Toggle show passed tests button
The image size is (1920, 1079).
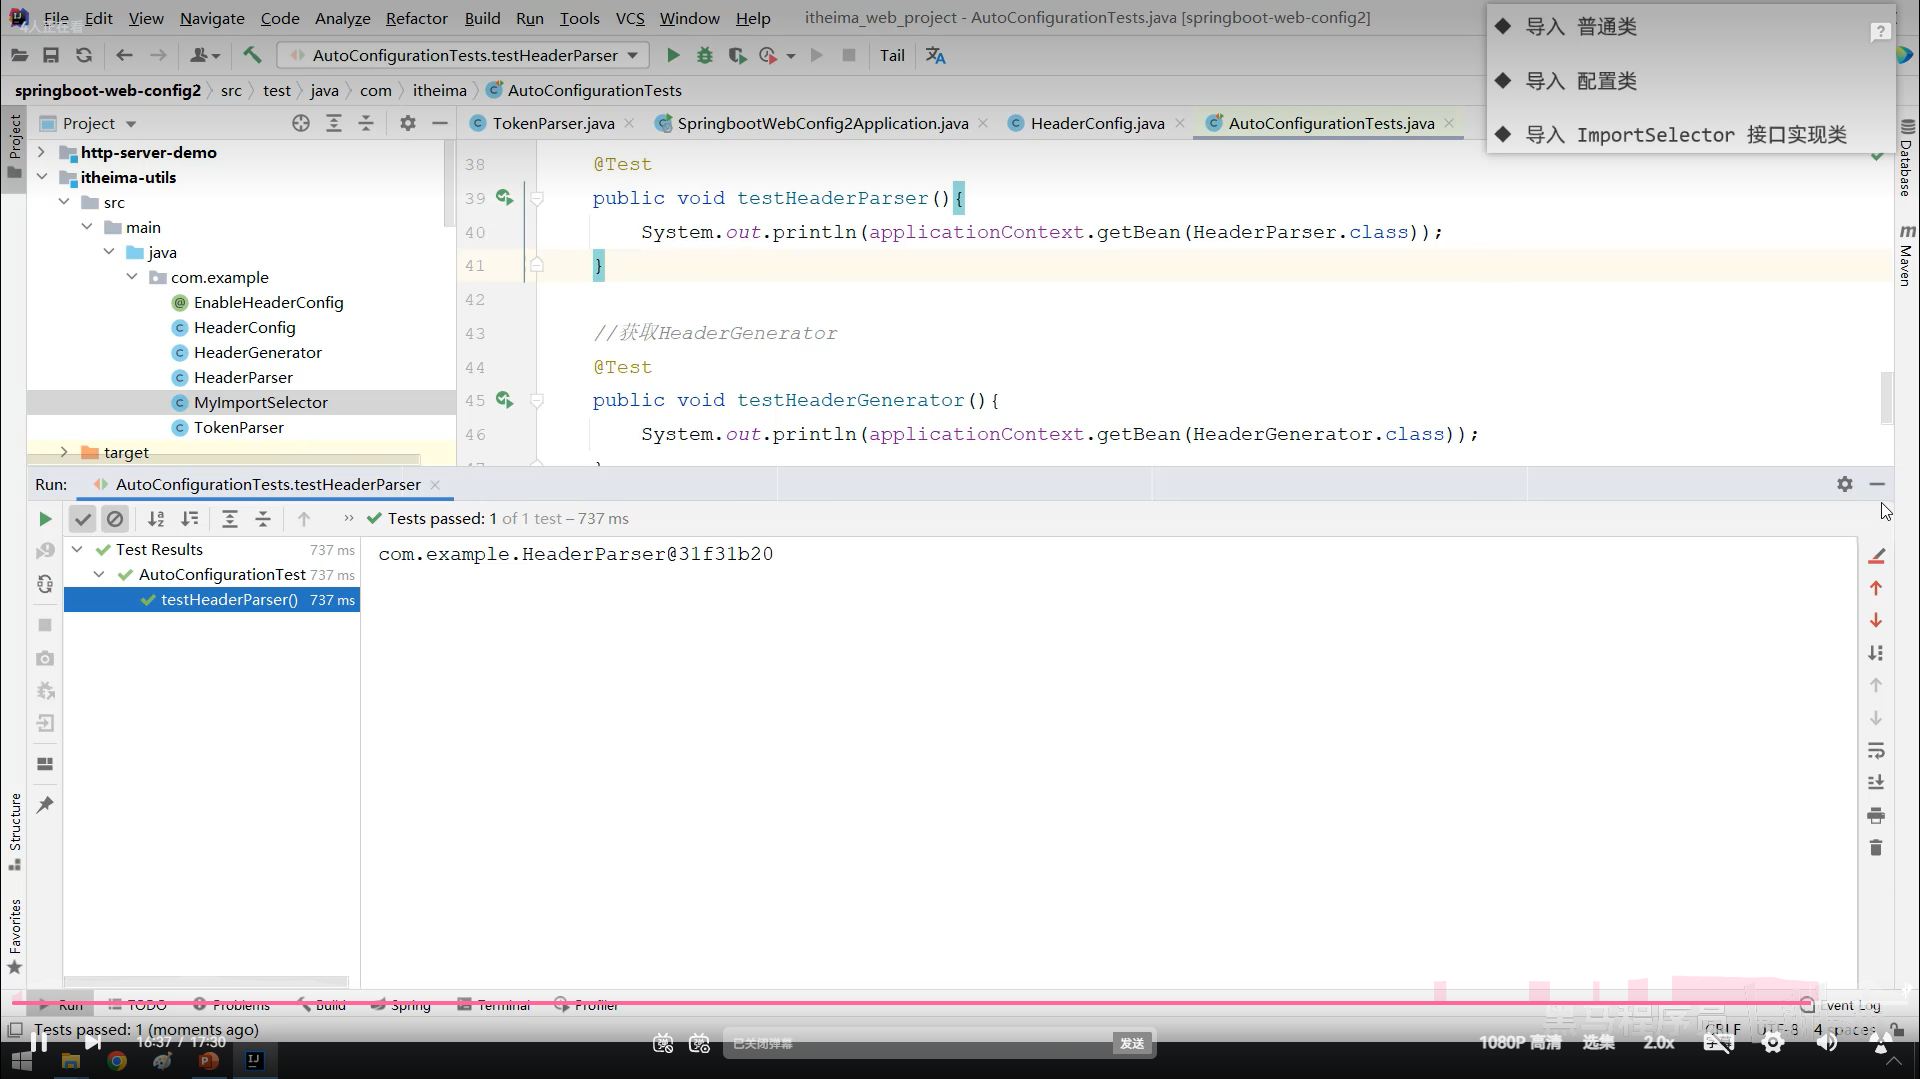(83, 519)
